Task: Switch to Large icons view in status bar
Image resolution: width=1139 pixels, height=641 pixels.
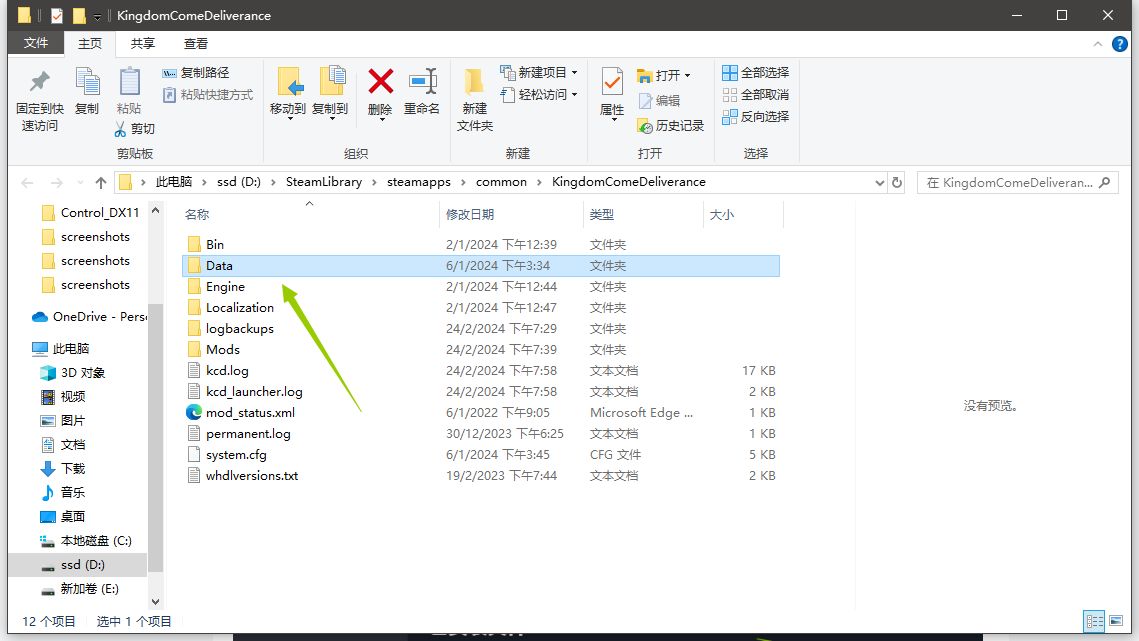Action: coord(1116,621)
